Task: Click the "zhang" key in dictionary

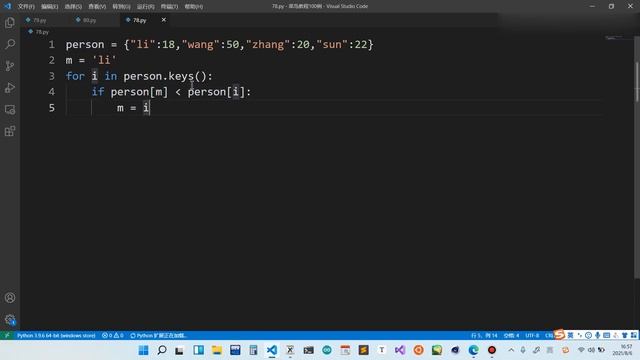Action: (268, 44)
